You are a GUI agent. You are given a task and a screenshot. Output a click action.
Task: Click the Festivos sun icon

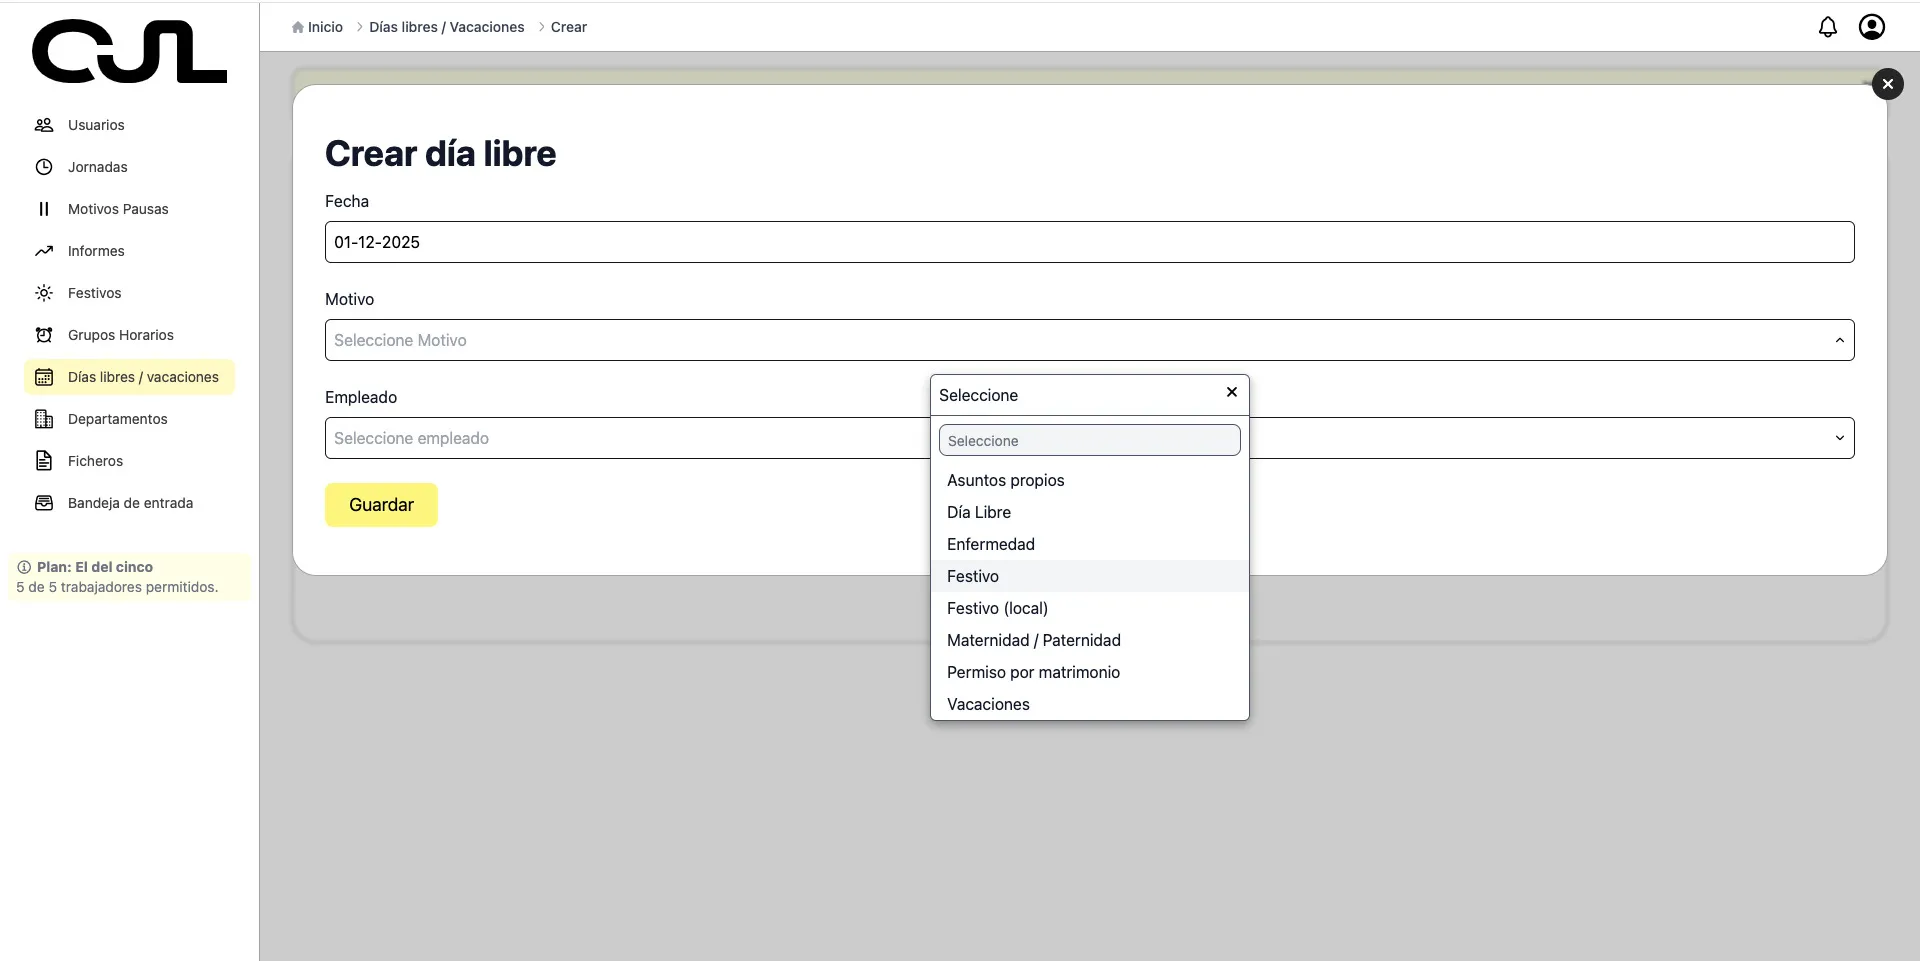click(x=44, y=293)
